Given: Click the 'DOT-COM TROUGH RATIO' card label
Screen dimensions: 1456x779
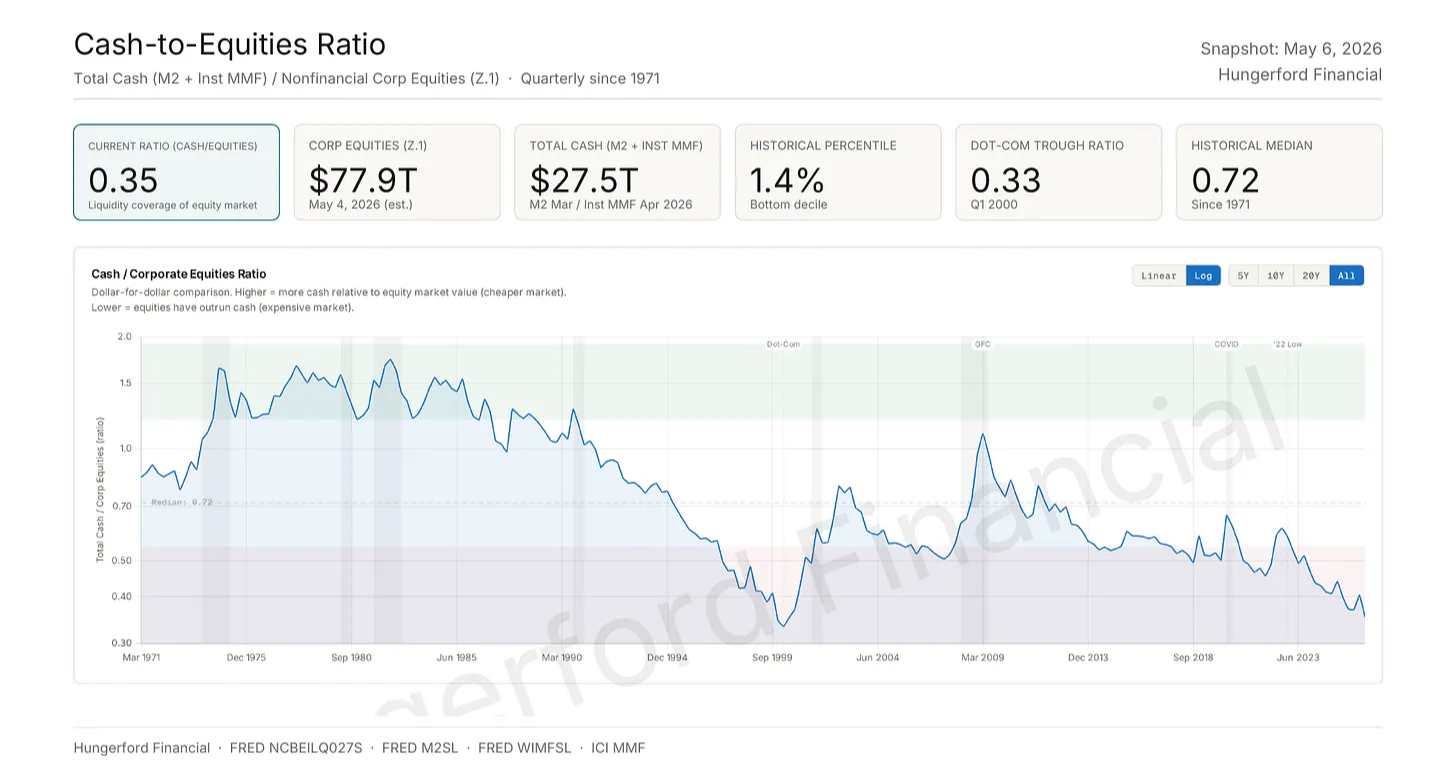Looking at the screenshot, I should [x=1047, y=146].
